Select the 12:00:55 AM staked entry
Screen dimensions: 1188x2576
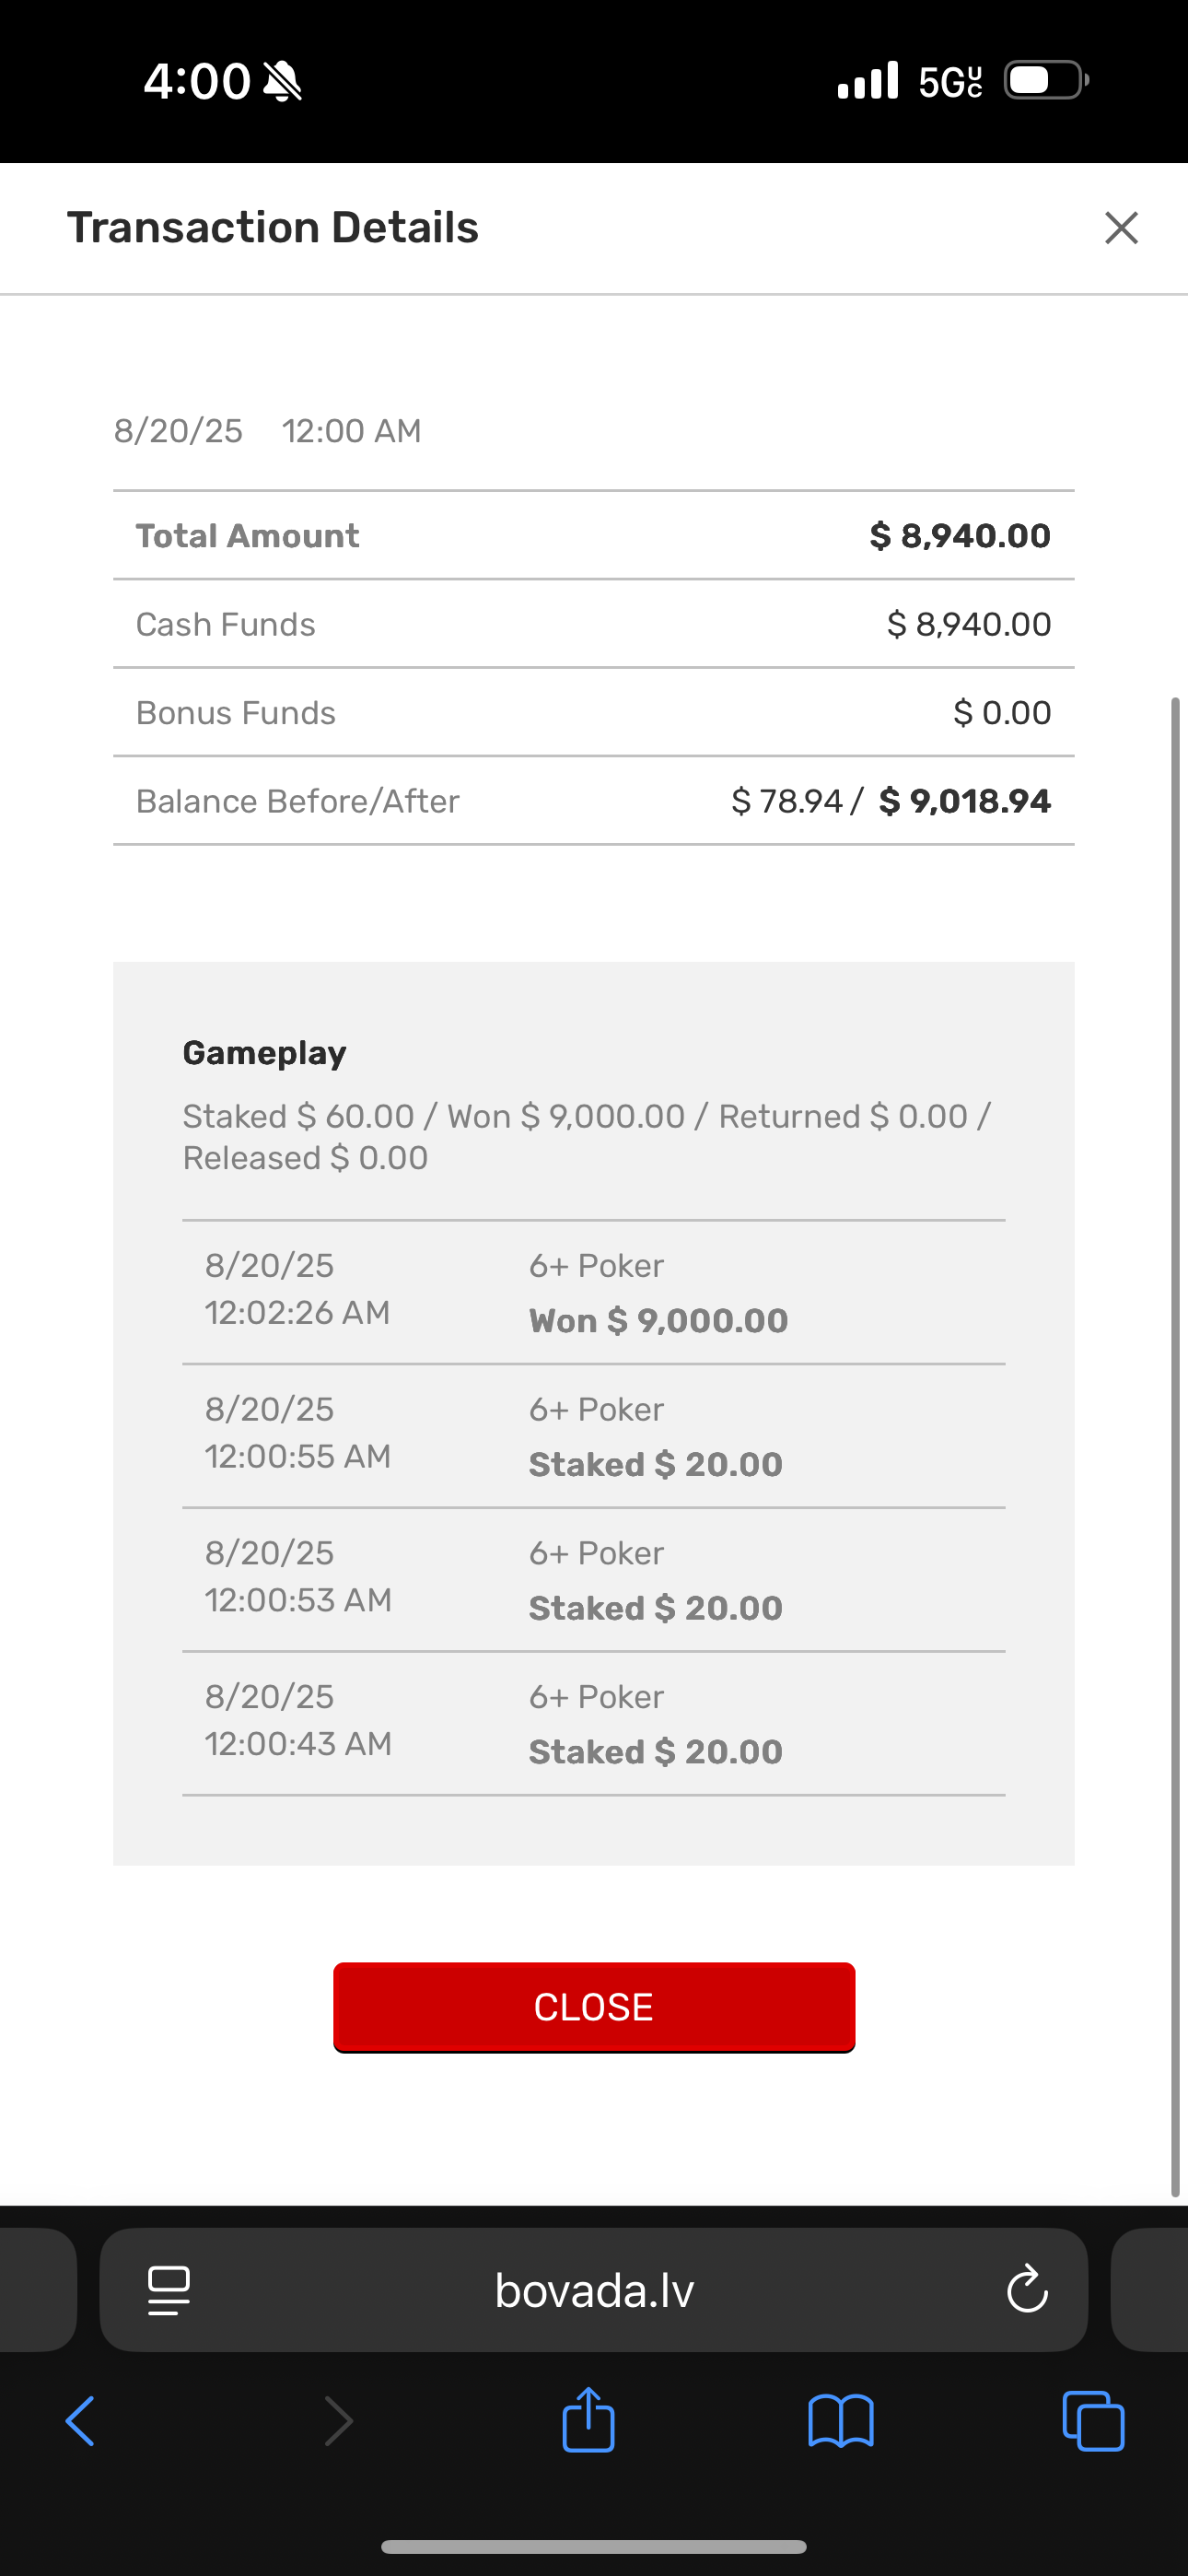pyautogui.click(x=594, y=1436)
